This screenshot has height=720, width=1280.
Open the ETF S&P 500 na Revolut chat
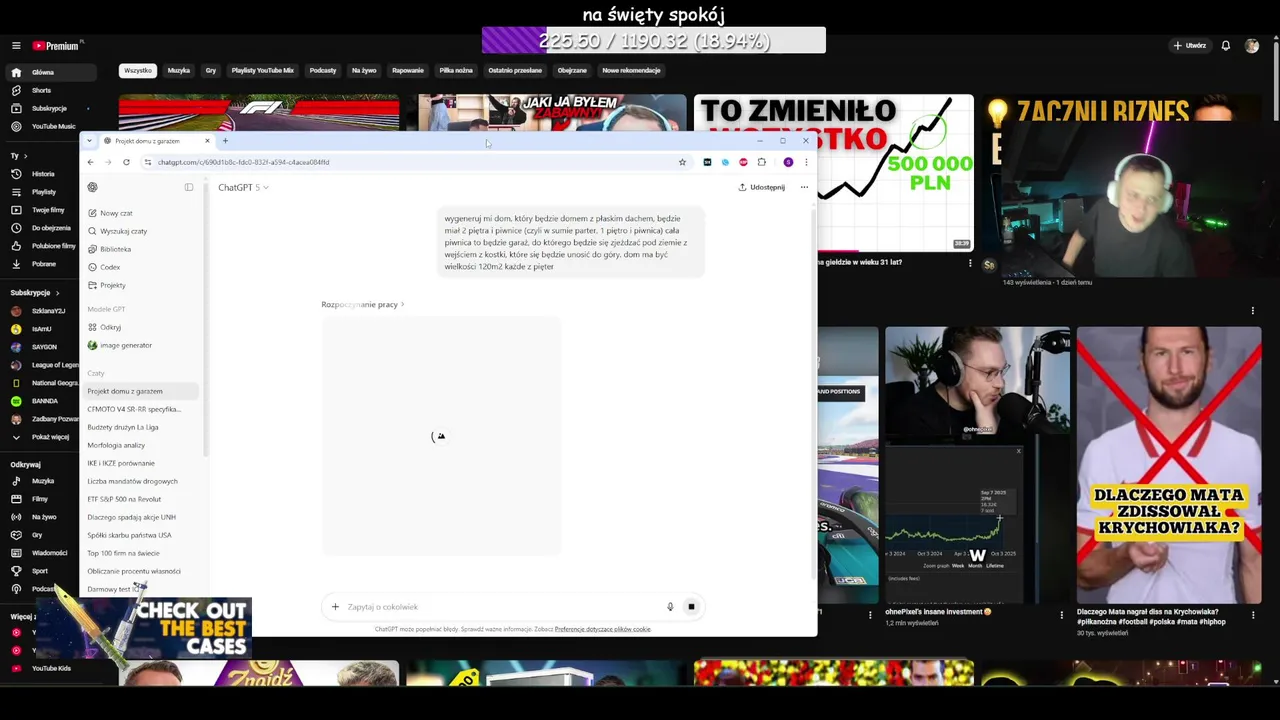coord(124,499)
